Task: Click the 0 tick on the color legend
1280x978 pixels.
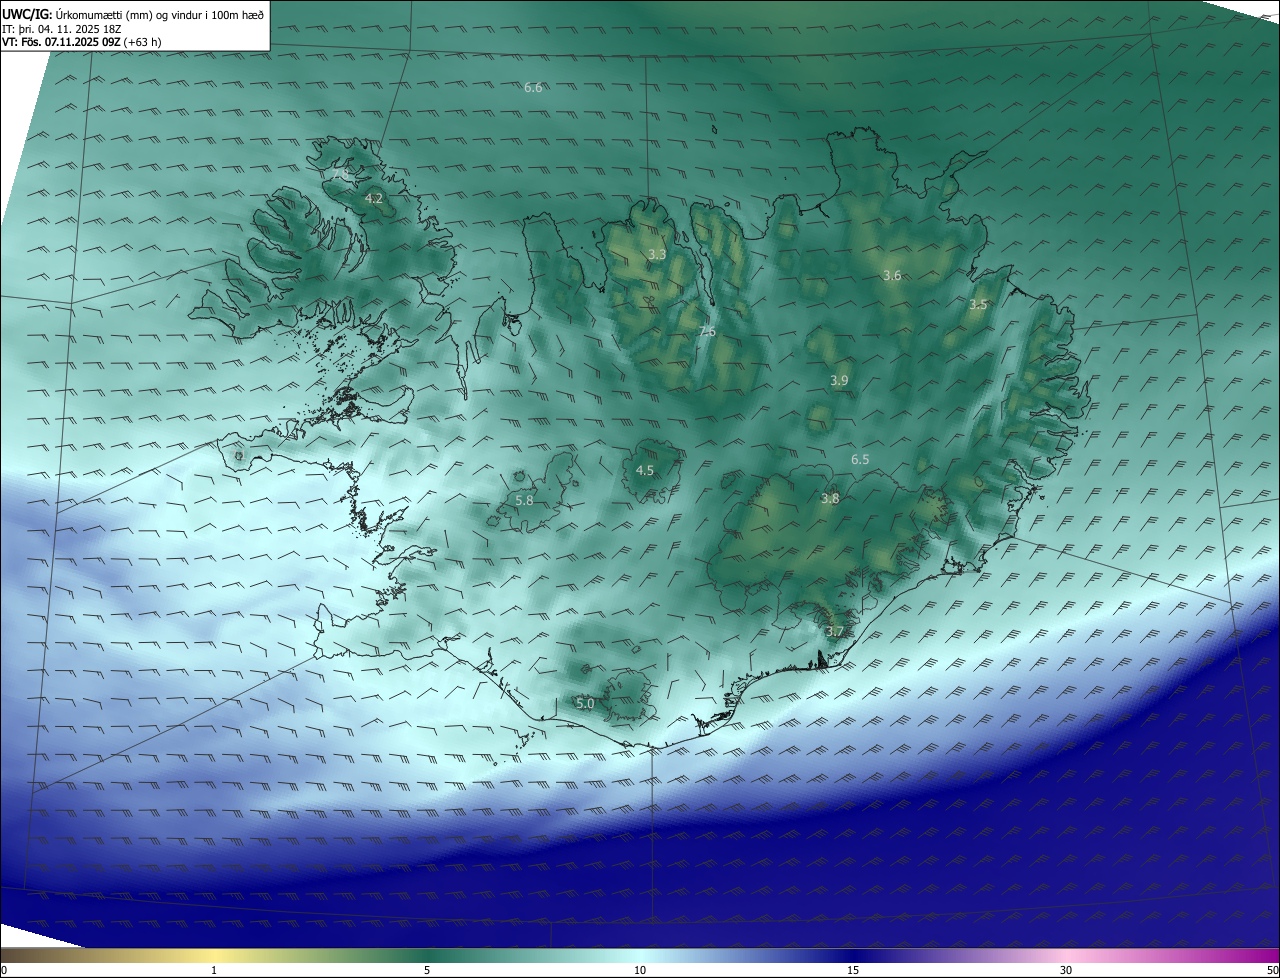Action: (x=4, y=970)
